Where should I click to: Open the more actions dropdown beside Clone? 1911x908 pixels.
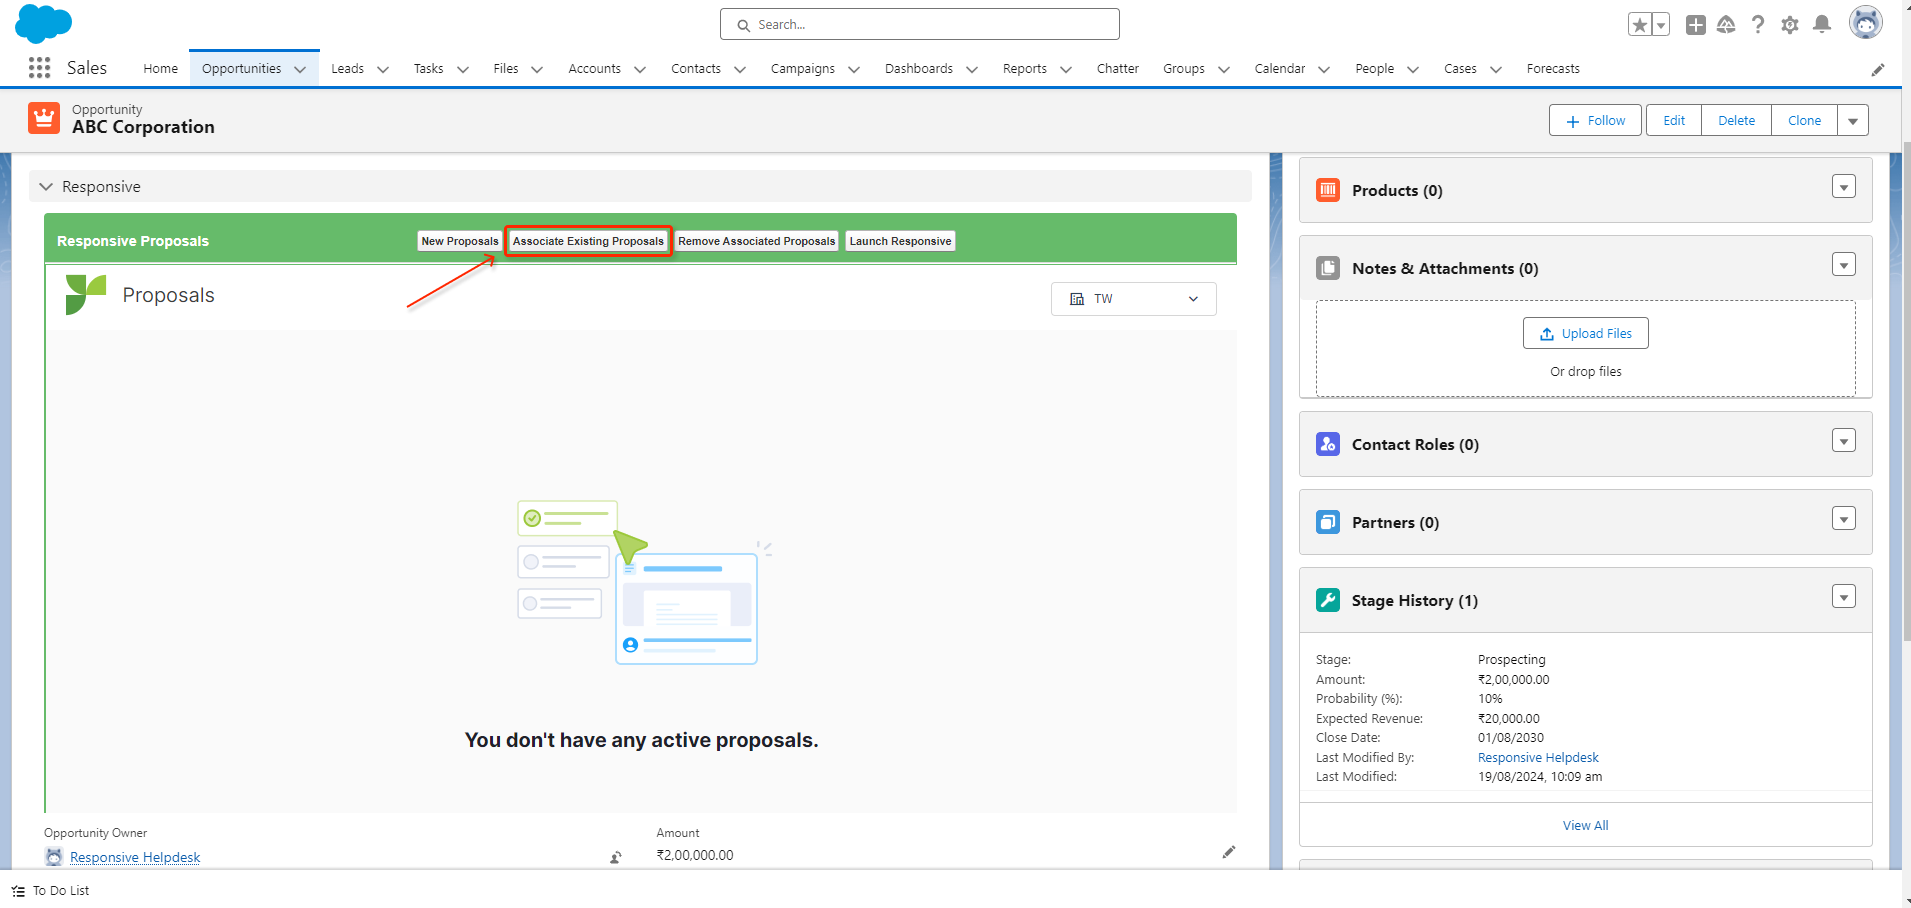pos(1853,120)
